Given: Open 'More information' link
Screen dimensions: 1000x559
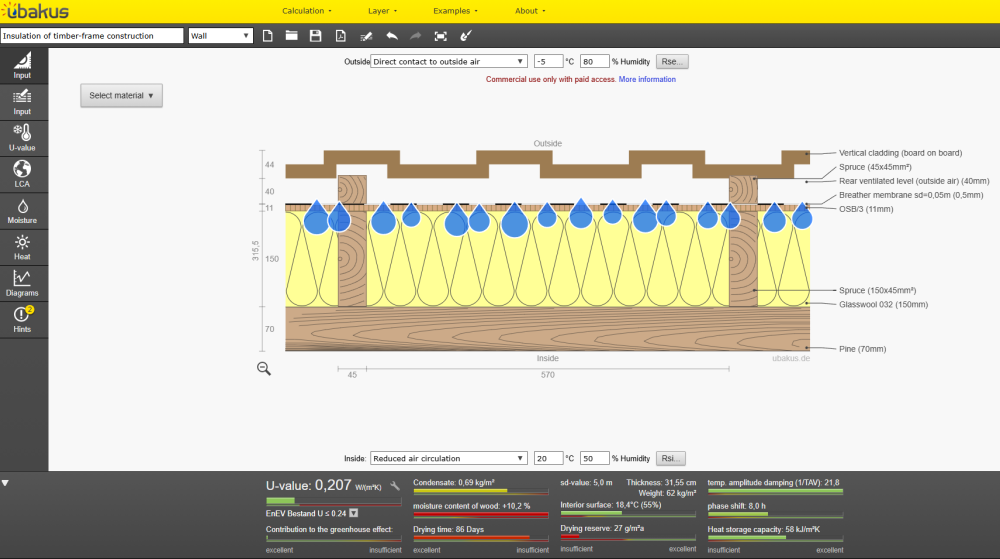Looking at the screenshot, I should 647,80.
